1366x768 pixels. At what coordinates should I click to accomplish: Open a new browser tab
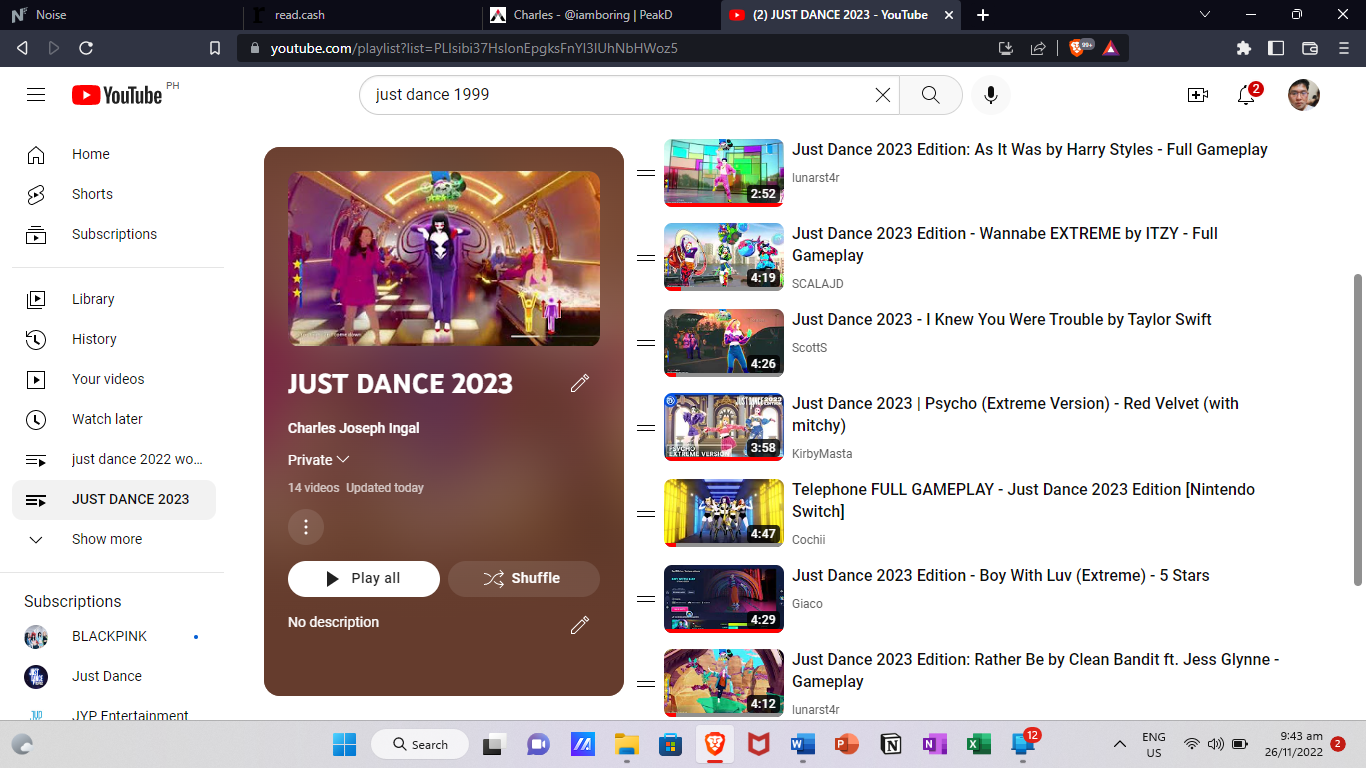(x=983, y=15)
